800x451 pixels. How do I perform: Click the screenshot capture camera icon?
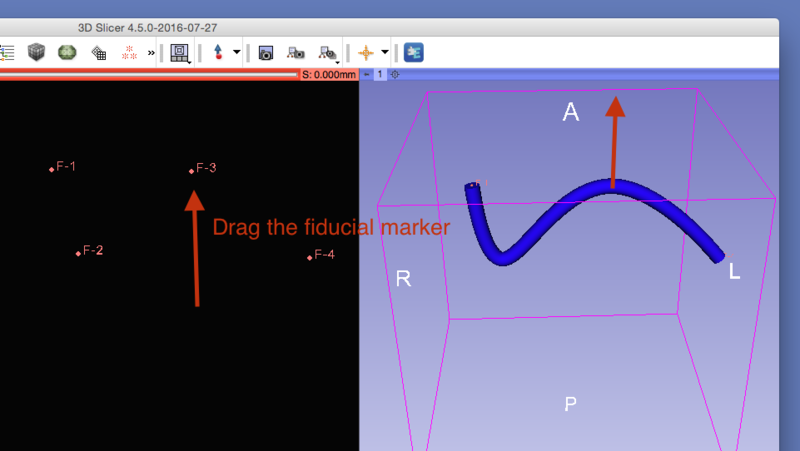267,52
